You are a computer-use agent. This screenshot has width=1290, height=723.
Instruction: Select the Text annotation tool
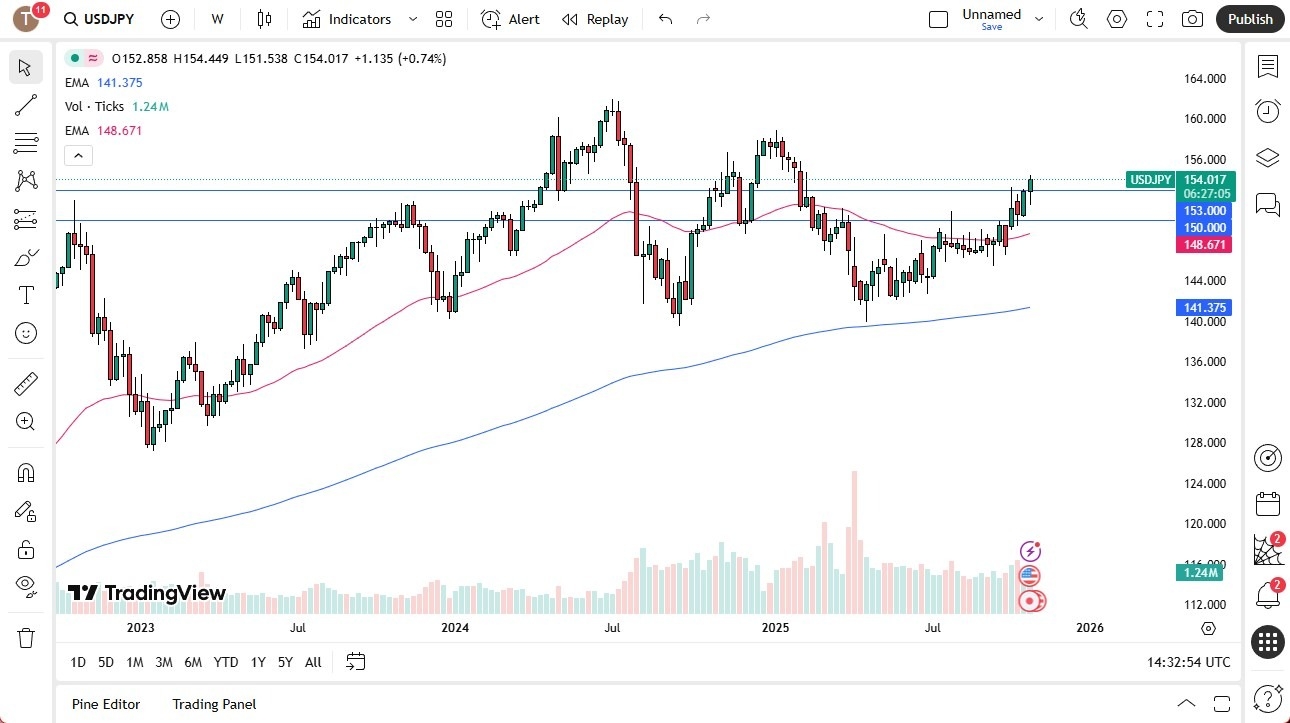tap(26, 294)
